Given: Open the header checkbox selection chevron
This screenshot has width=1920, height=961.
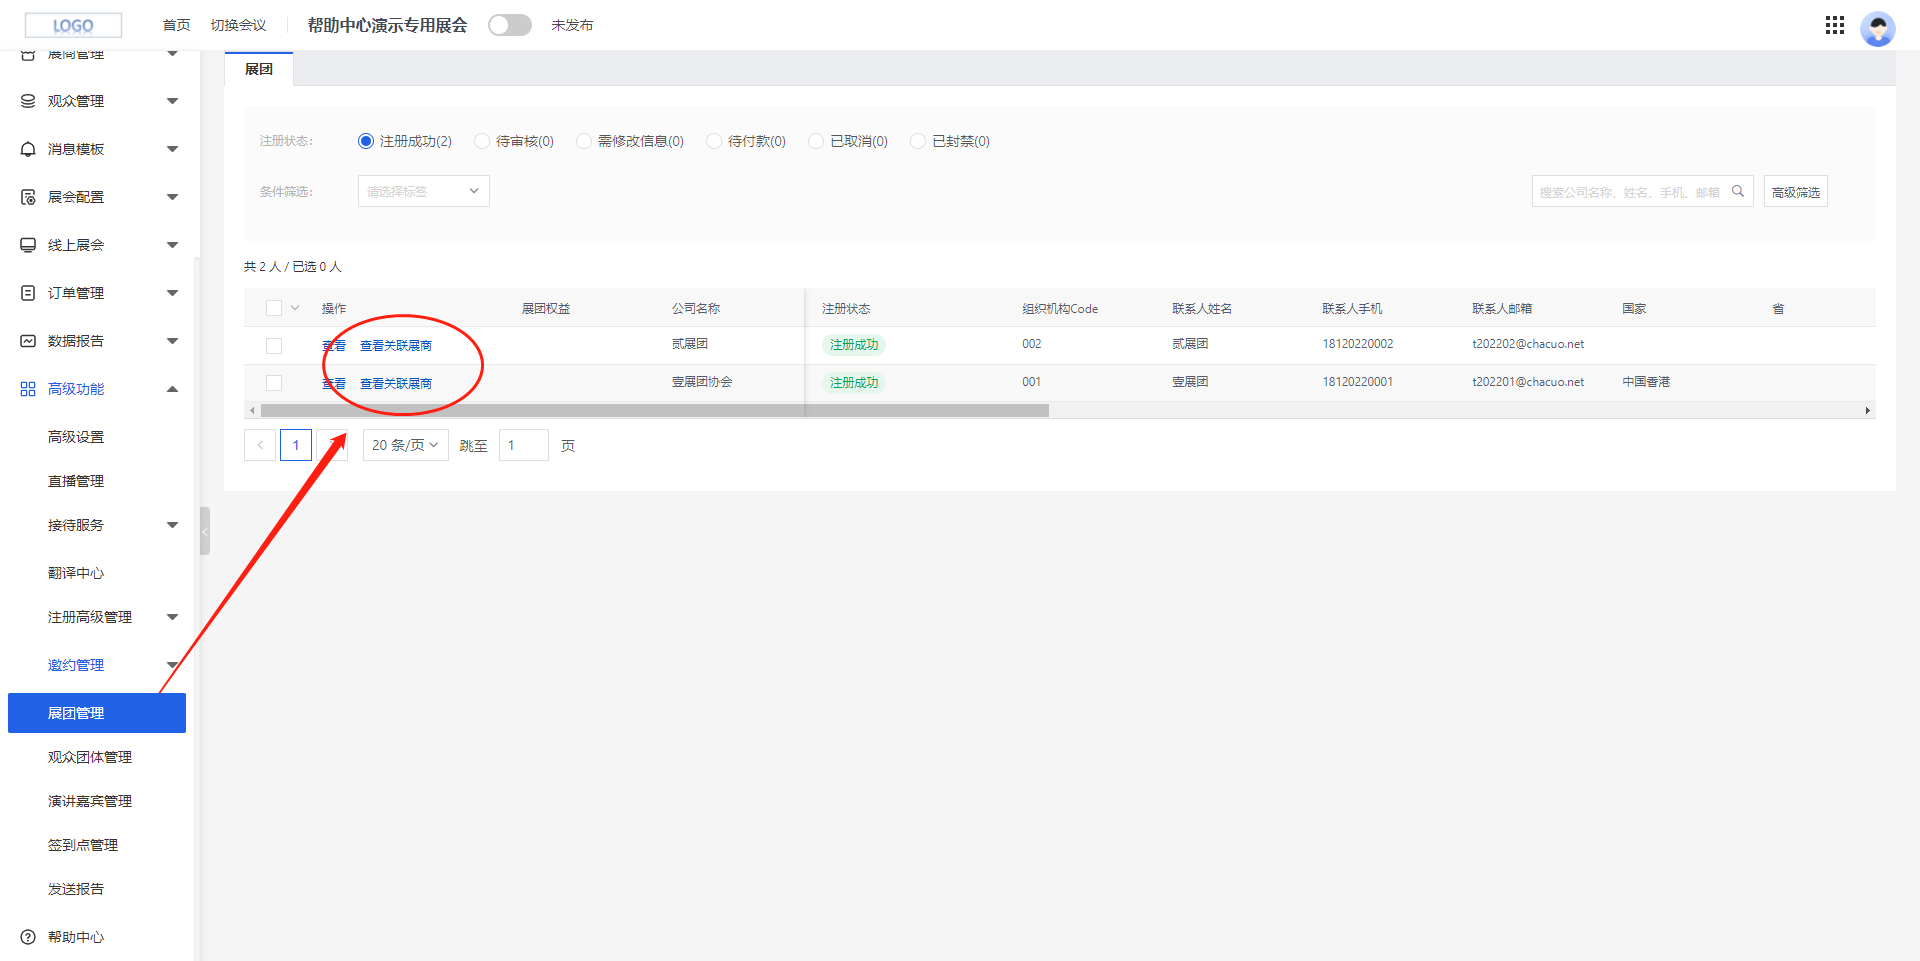Looking at the screenshot, I should pos(295,308).
